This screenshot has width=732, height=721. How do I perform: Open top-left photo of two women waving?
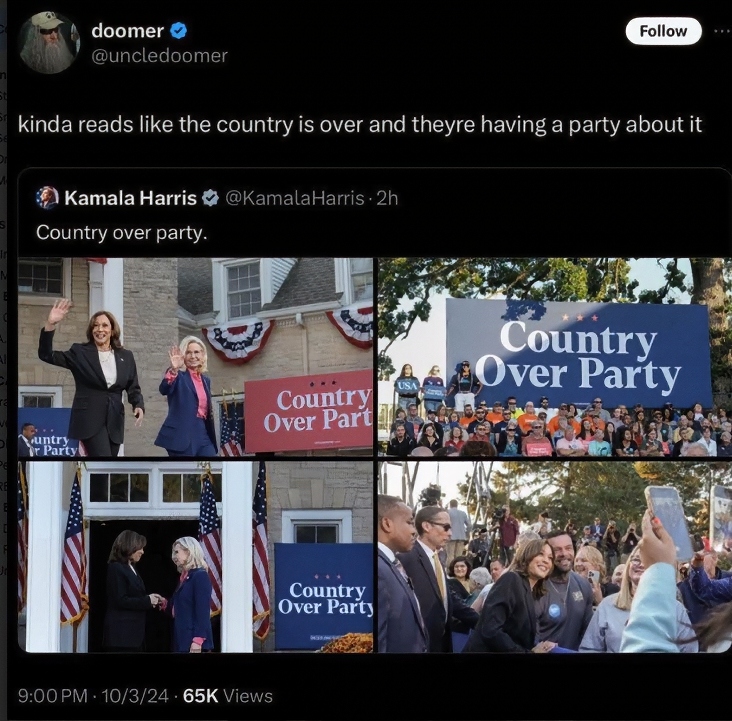tap(195, 357)
